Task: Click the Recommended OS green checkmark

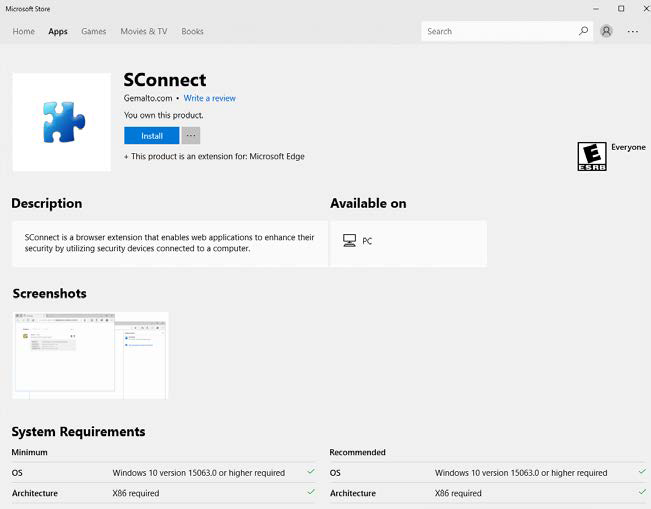Action: click(x=642, y=472)
